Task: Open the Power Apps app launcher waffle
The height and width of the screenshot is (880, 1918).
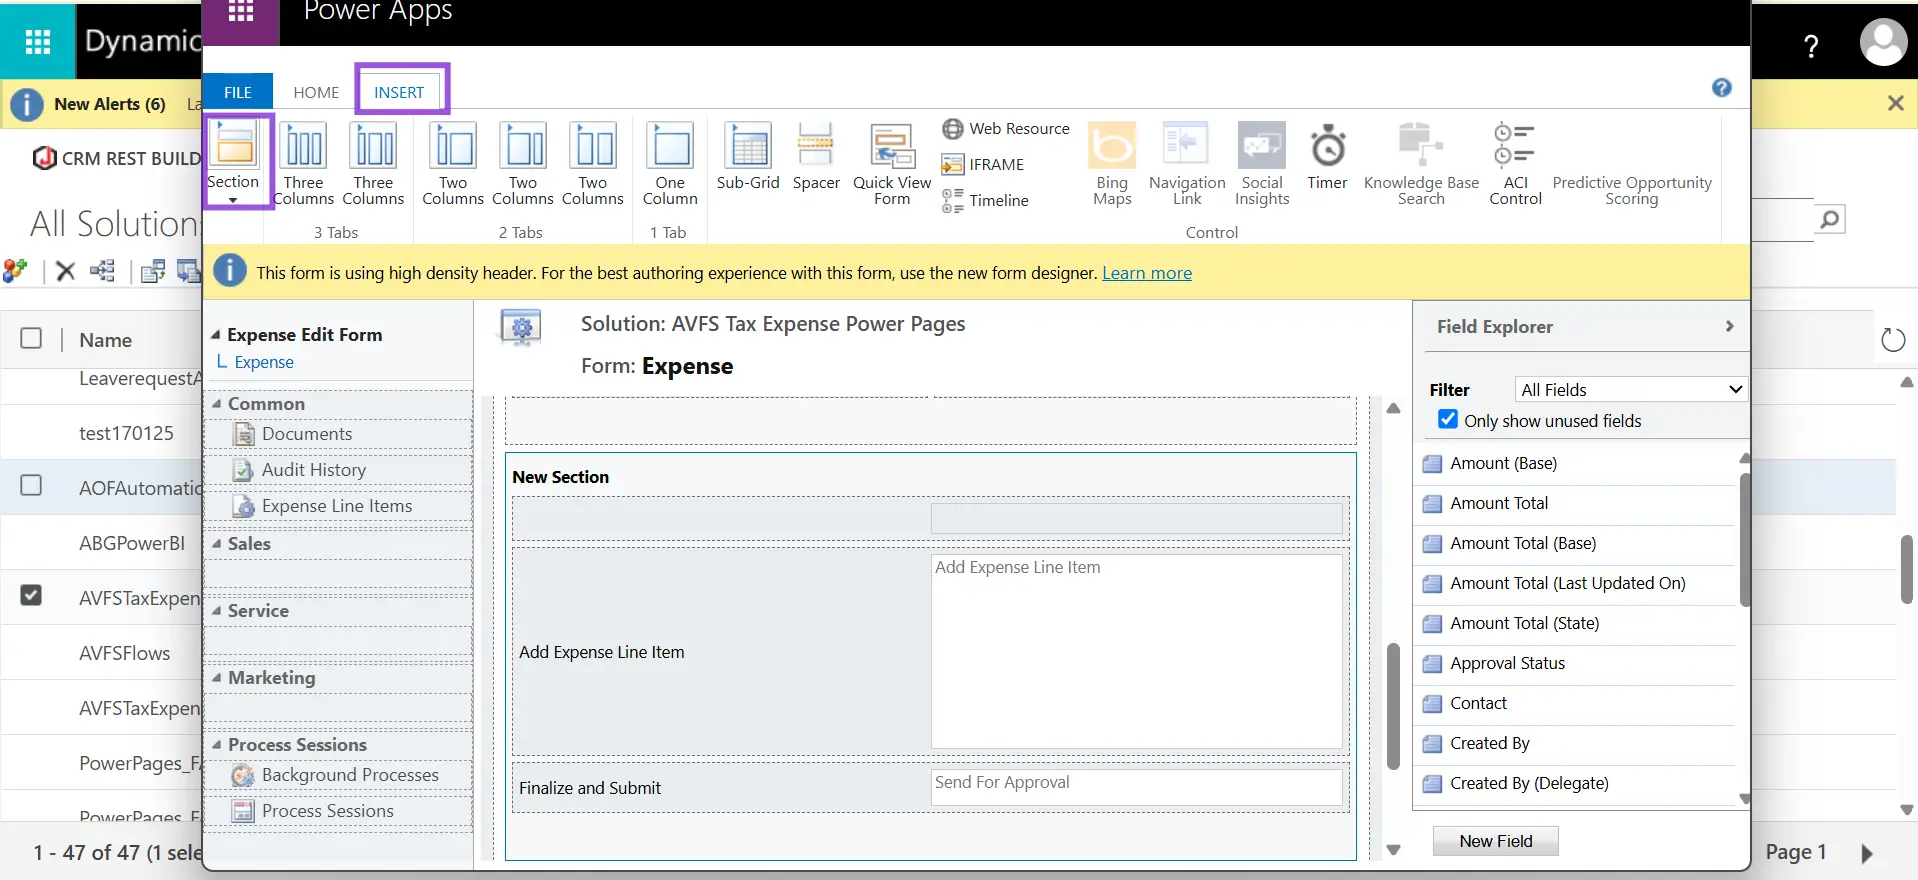Action: tap(241, 12)
